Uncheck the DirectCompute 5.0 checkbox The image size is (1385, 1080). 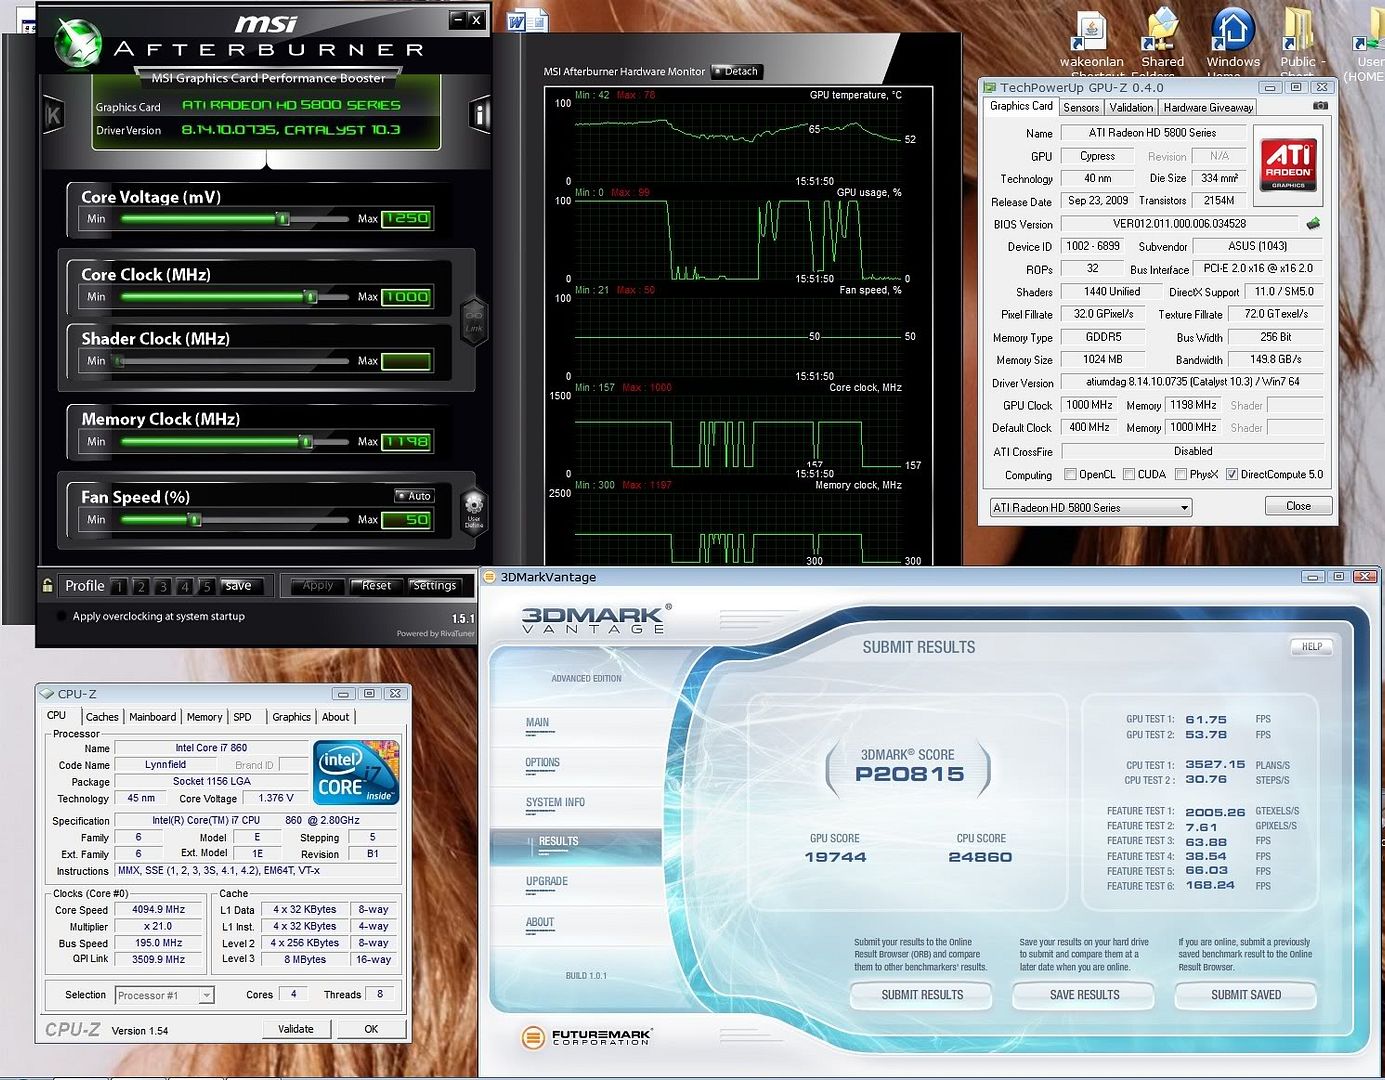1232,475
